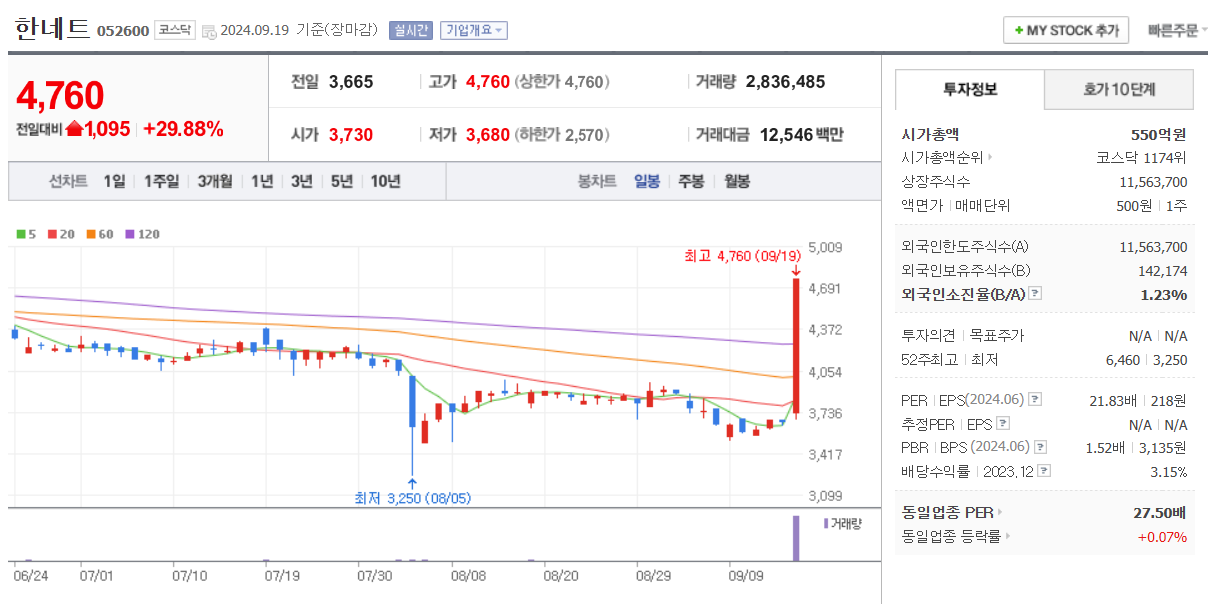The image size is (1211, 604).
Task: Click the 코스닥 market label
Action: 175,30
